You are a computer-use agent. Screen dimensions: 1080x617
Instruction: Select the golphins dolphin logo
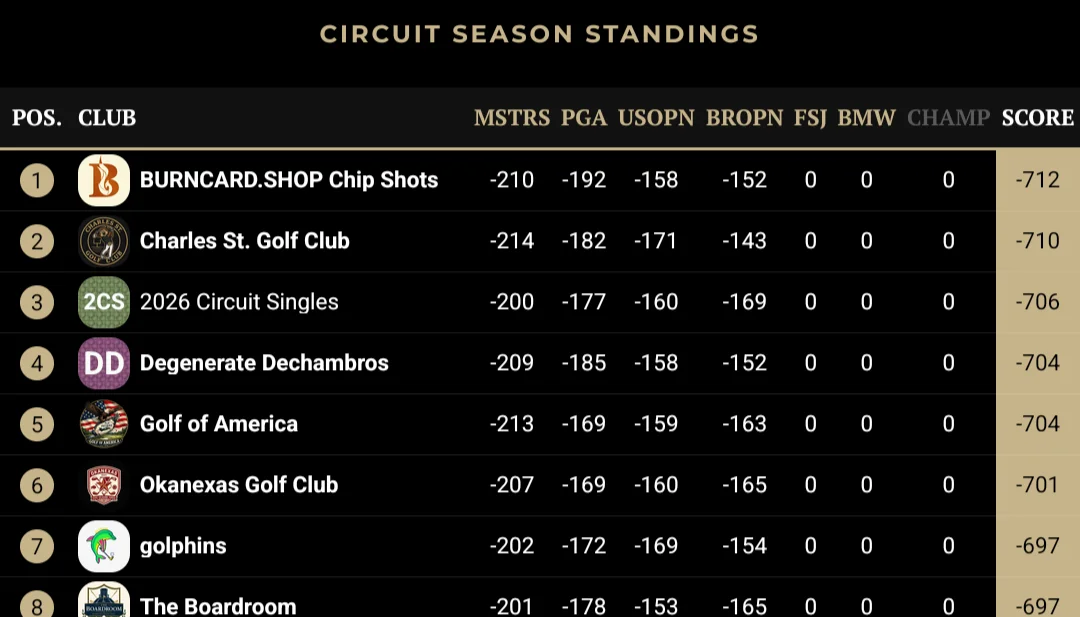[104, 546]
